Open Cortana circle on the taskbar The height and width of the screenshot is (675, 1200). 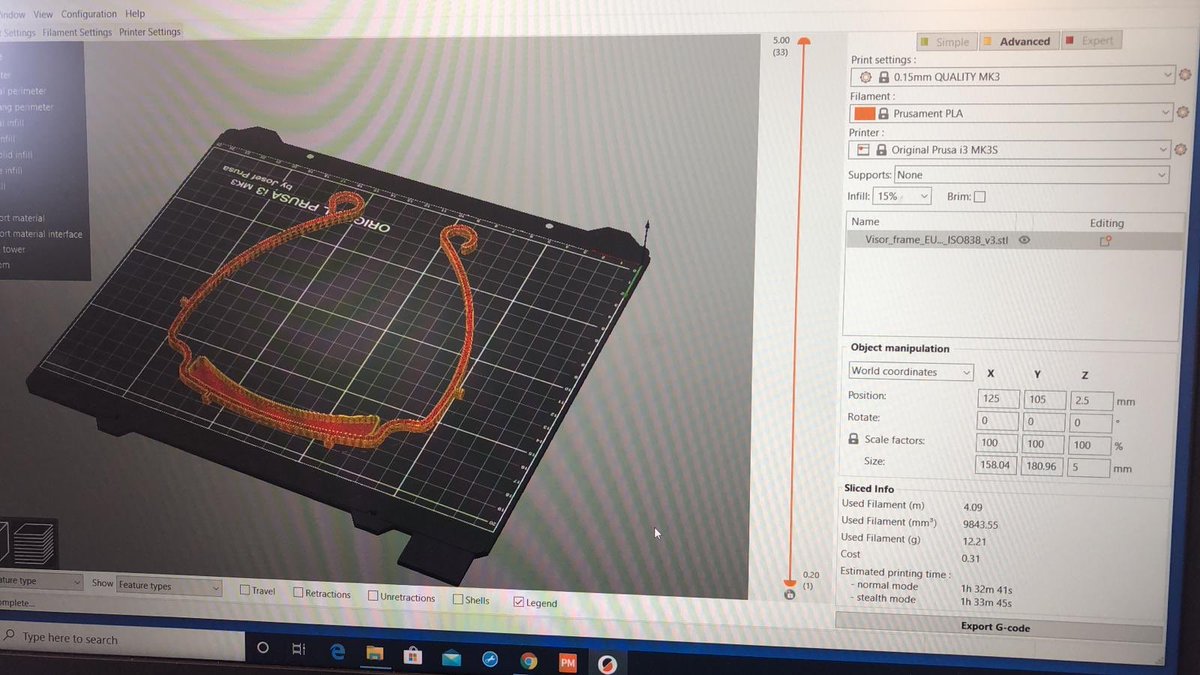click(x=263, y=648)
